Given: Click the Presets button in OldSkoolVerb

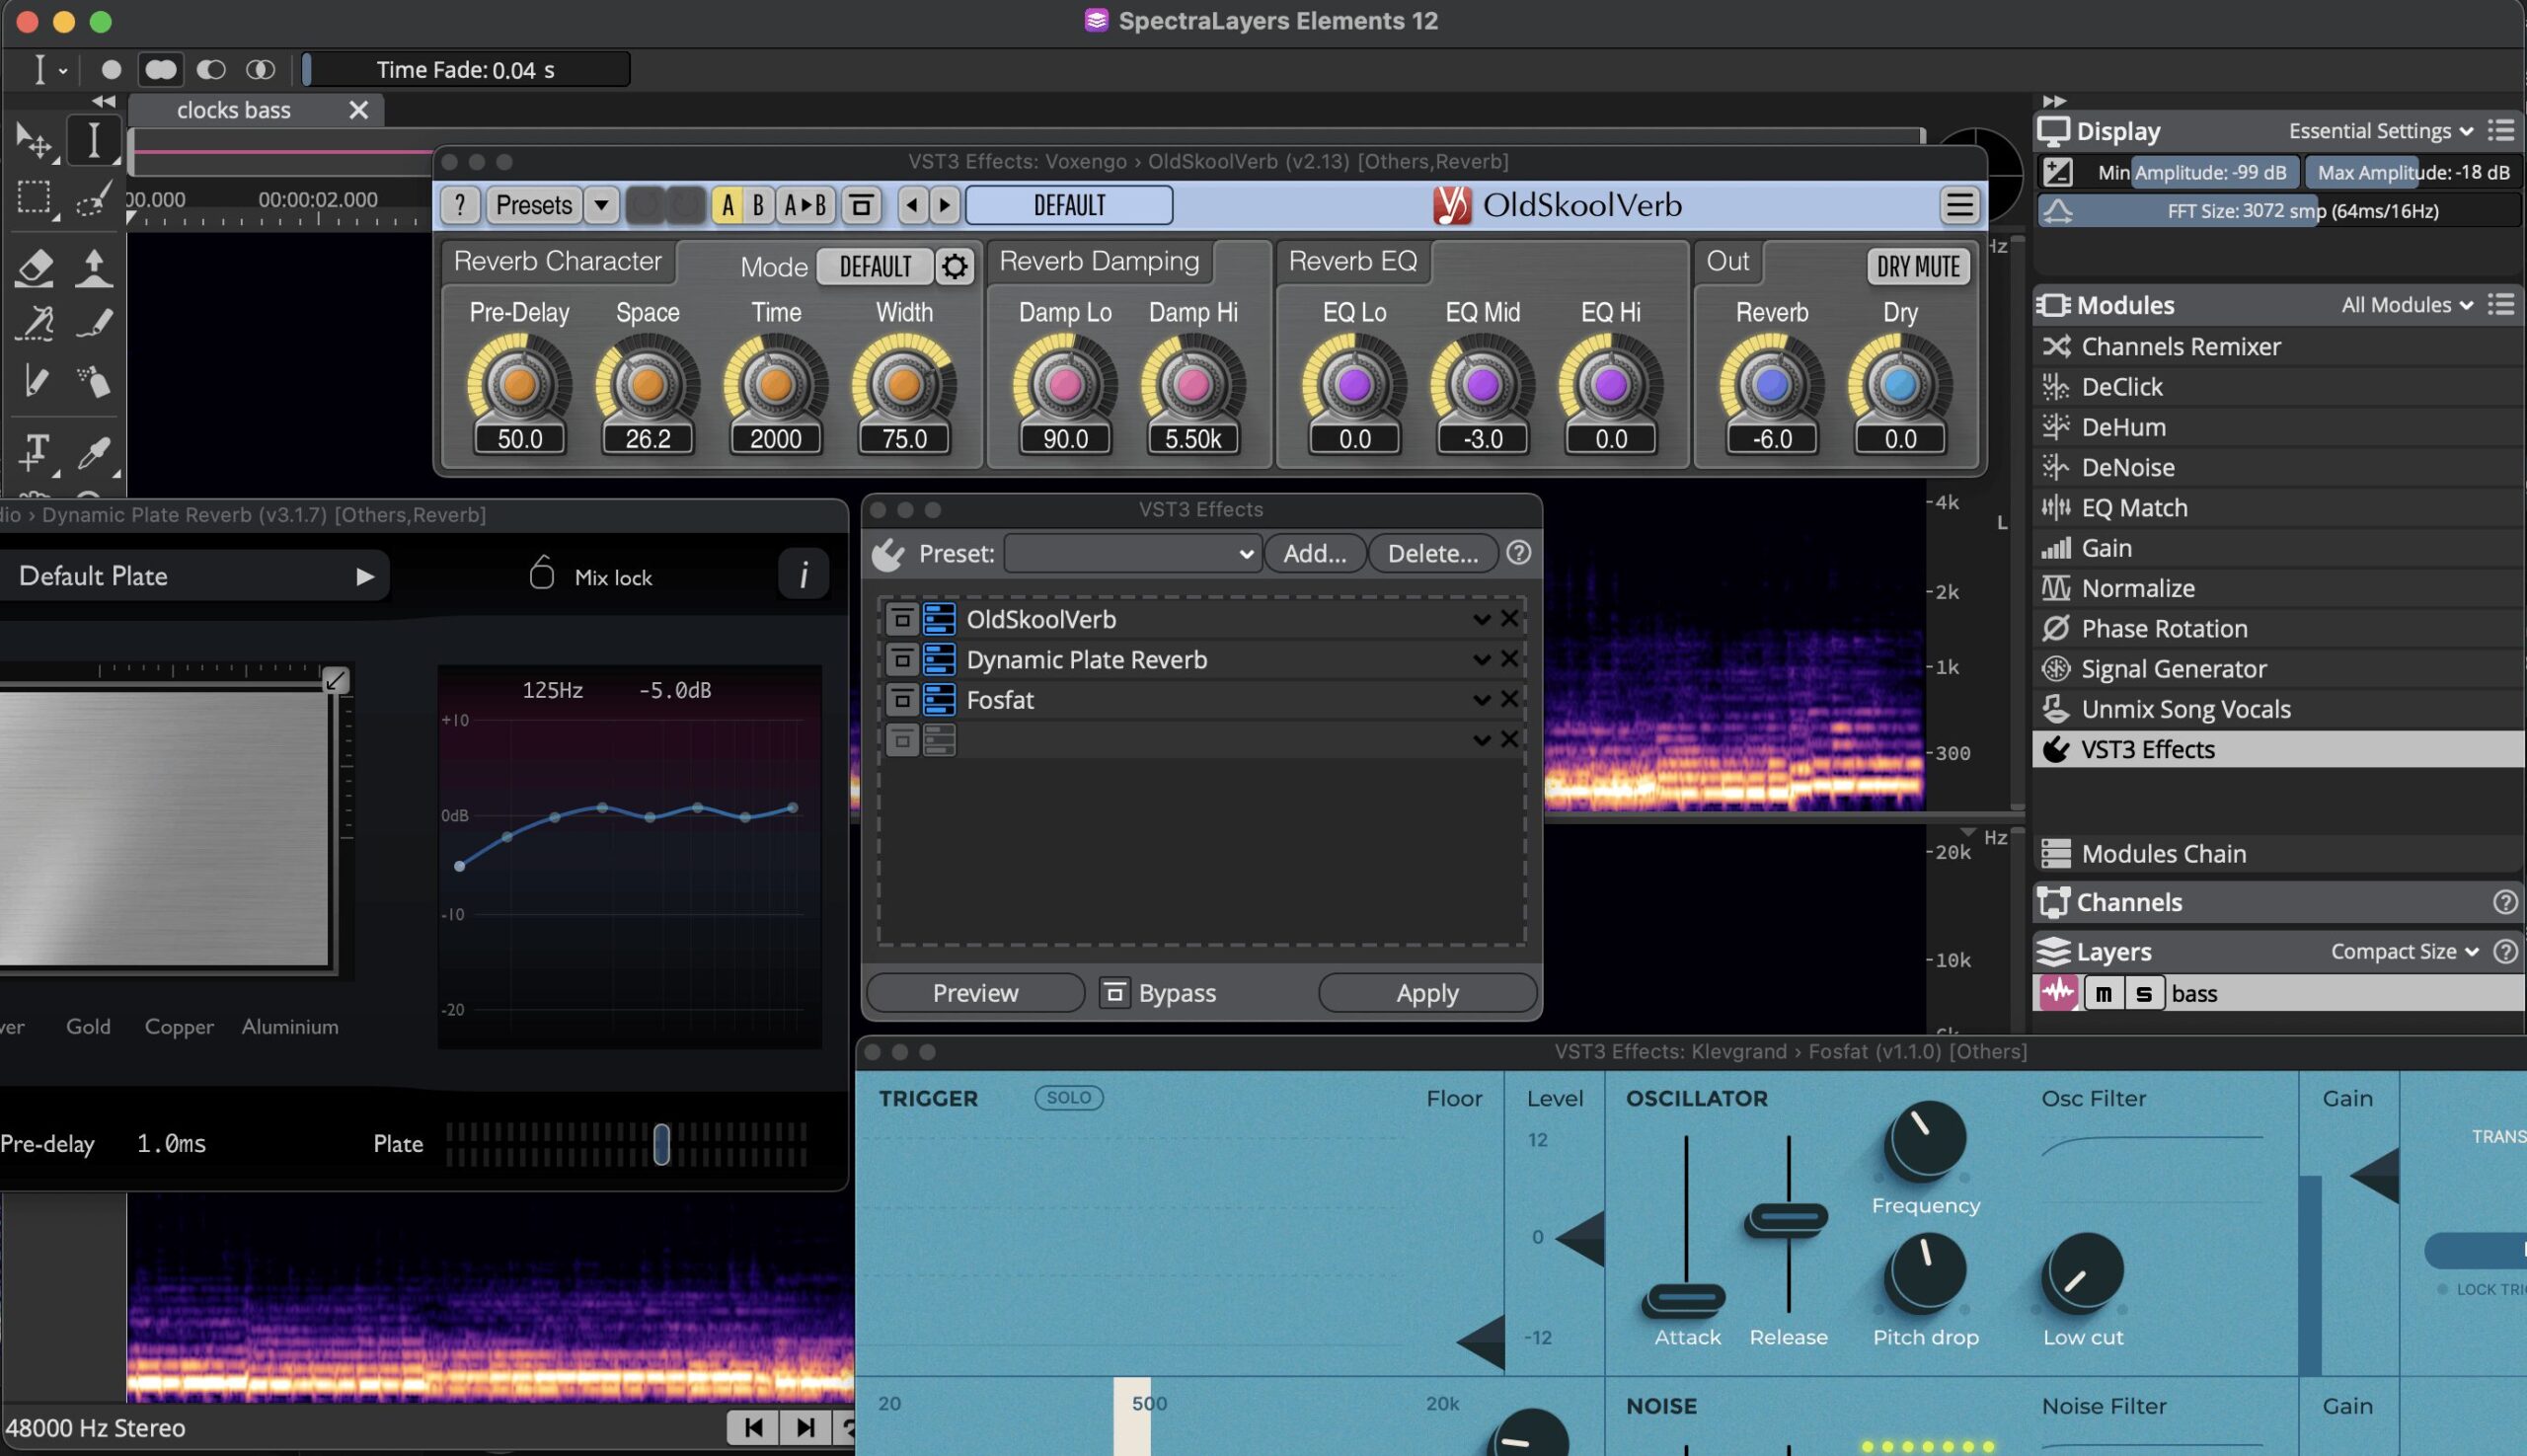Looking at the screenshot, I should coord(534,205).
